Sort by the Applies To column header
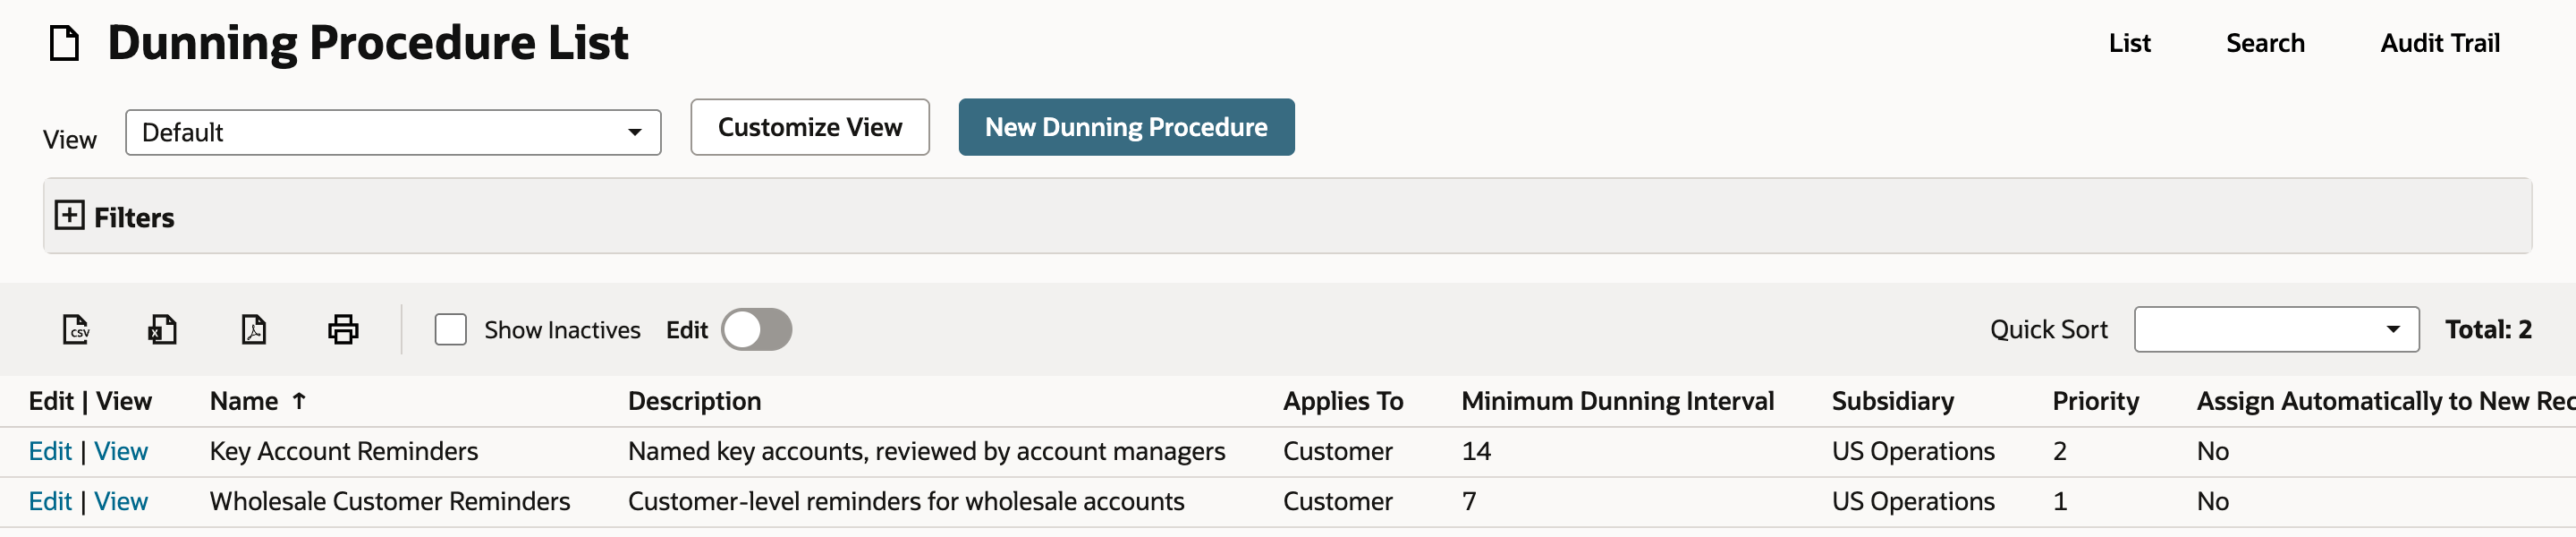Image resolution: width=2576 pixels, height=537 pixels. [1343, 401]
